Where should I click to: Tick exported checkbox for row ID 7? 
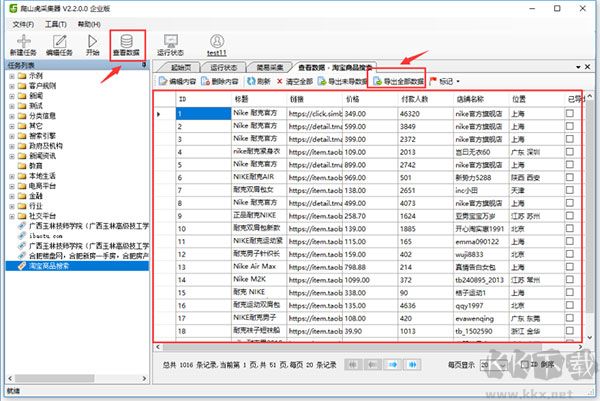570,190
